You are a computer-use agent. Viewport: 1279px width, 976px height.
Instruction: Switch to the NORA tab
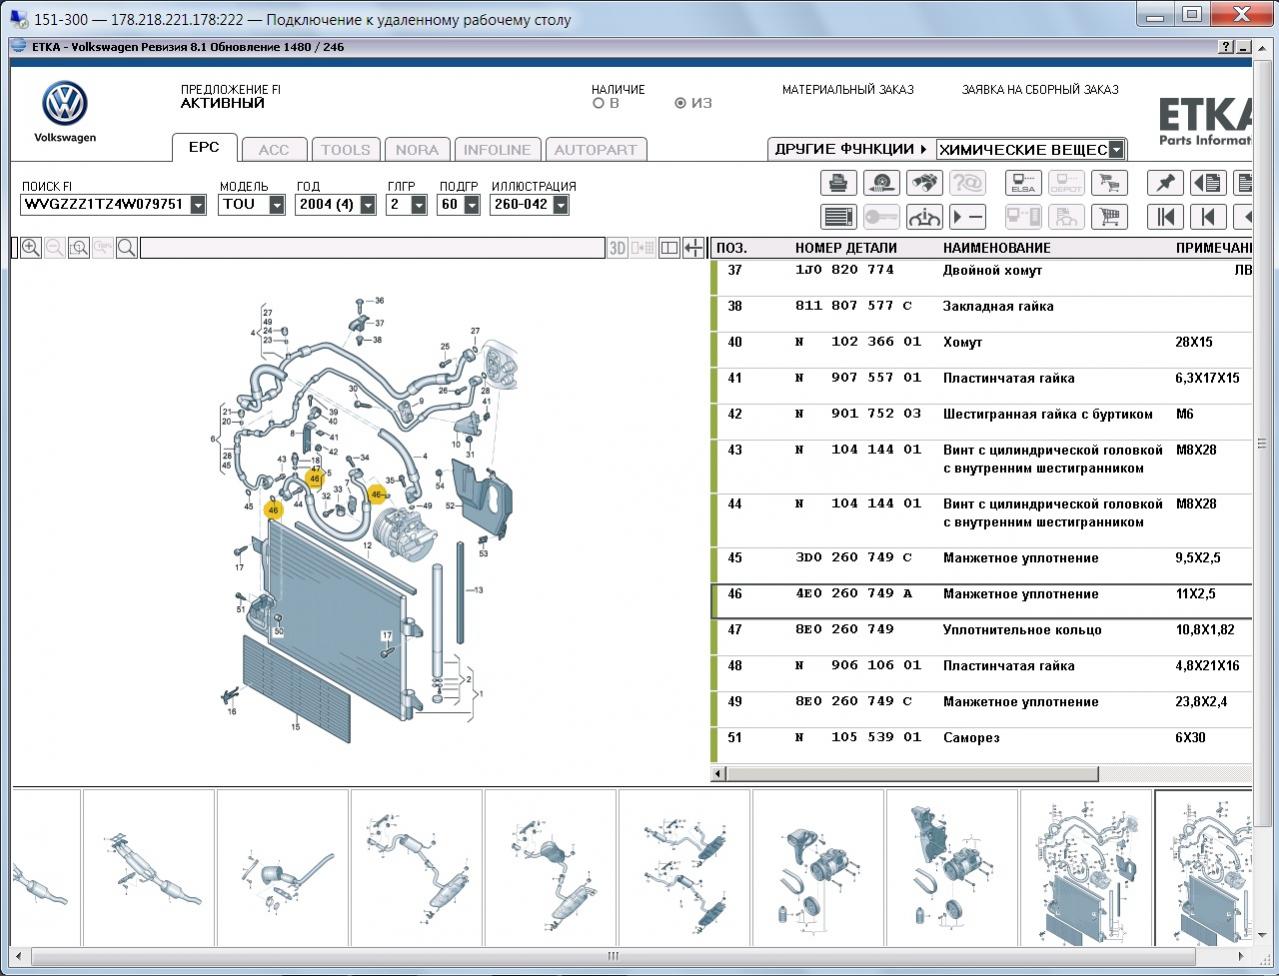click(x=417, y=150)
